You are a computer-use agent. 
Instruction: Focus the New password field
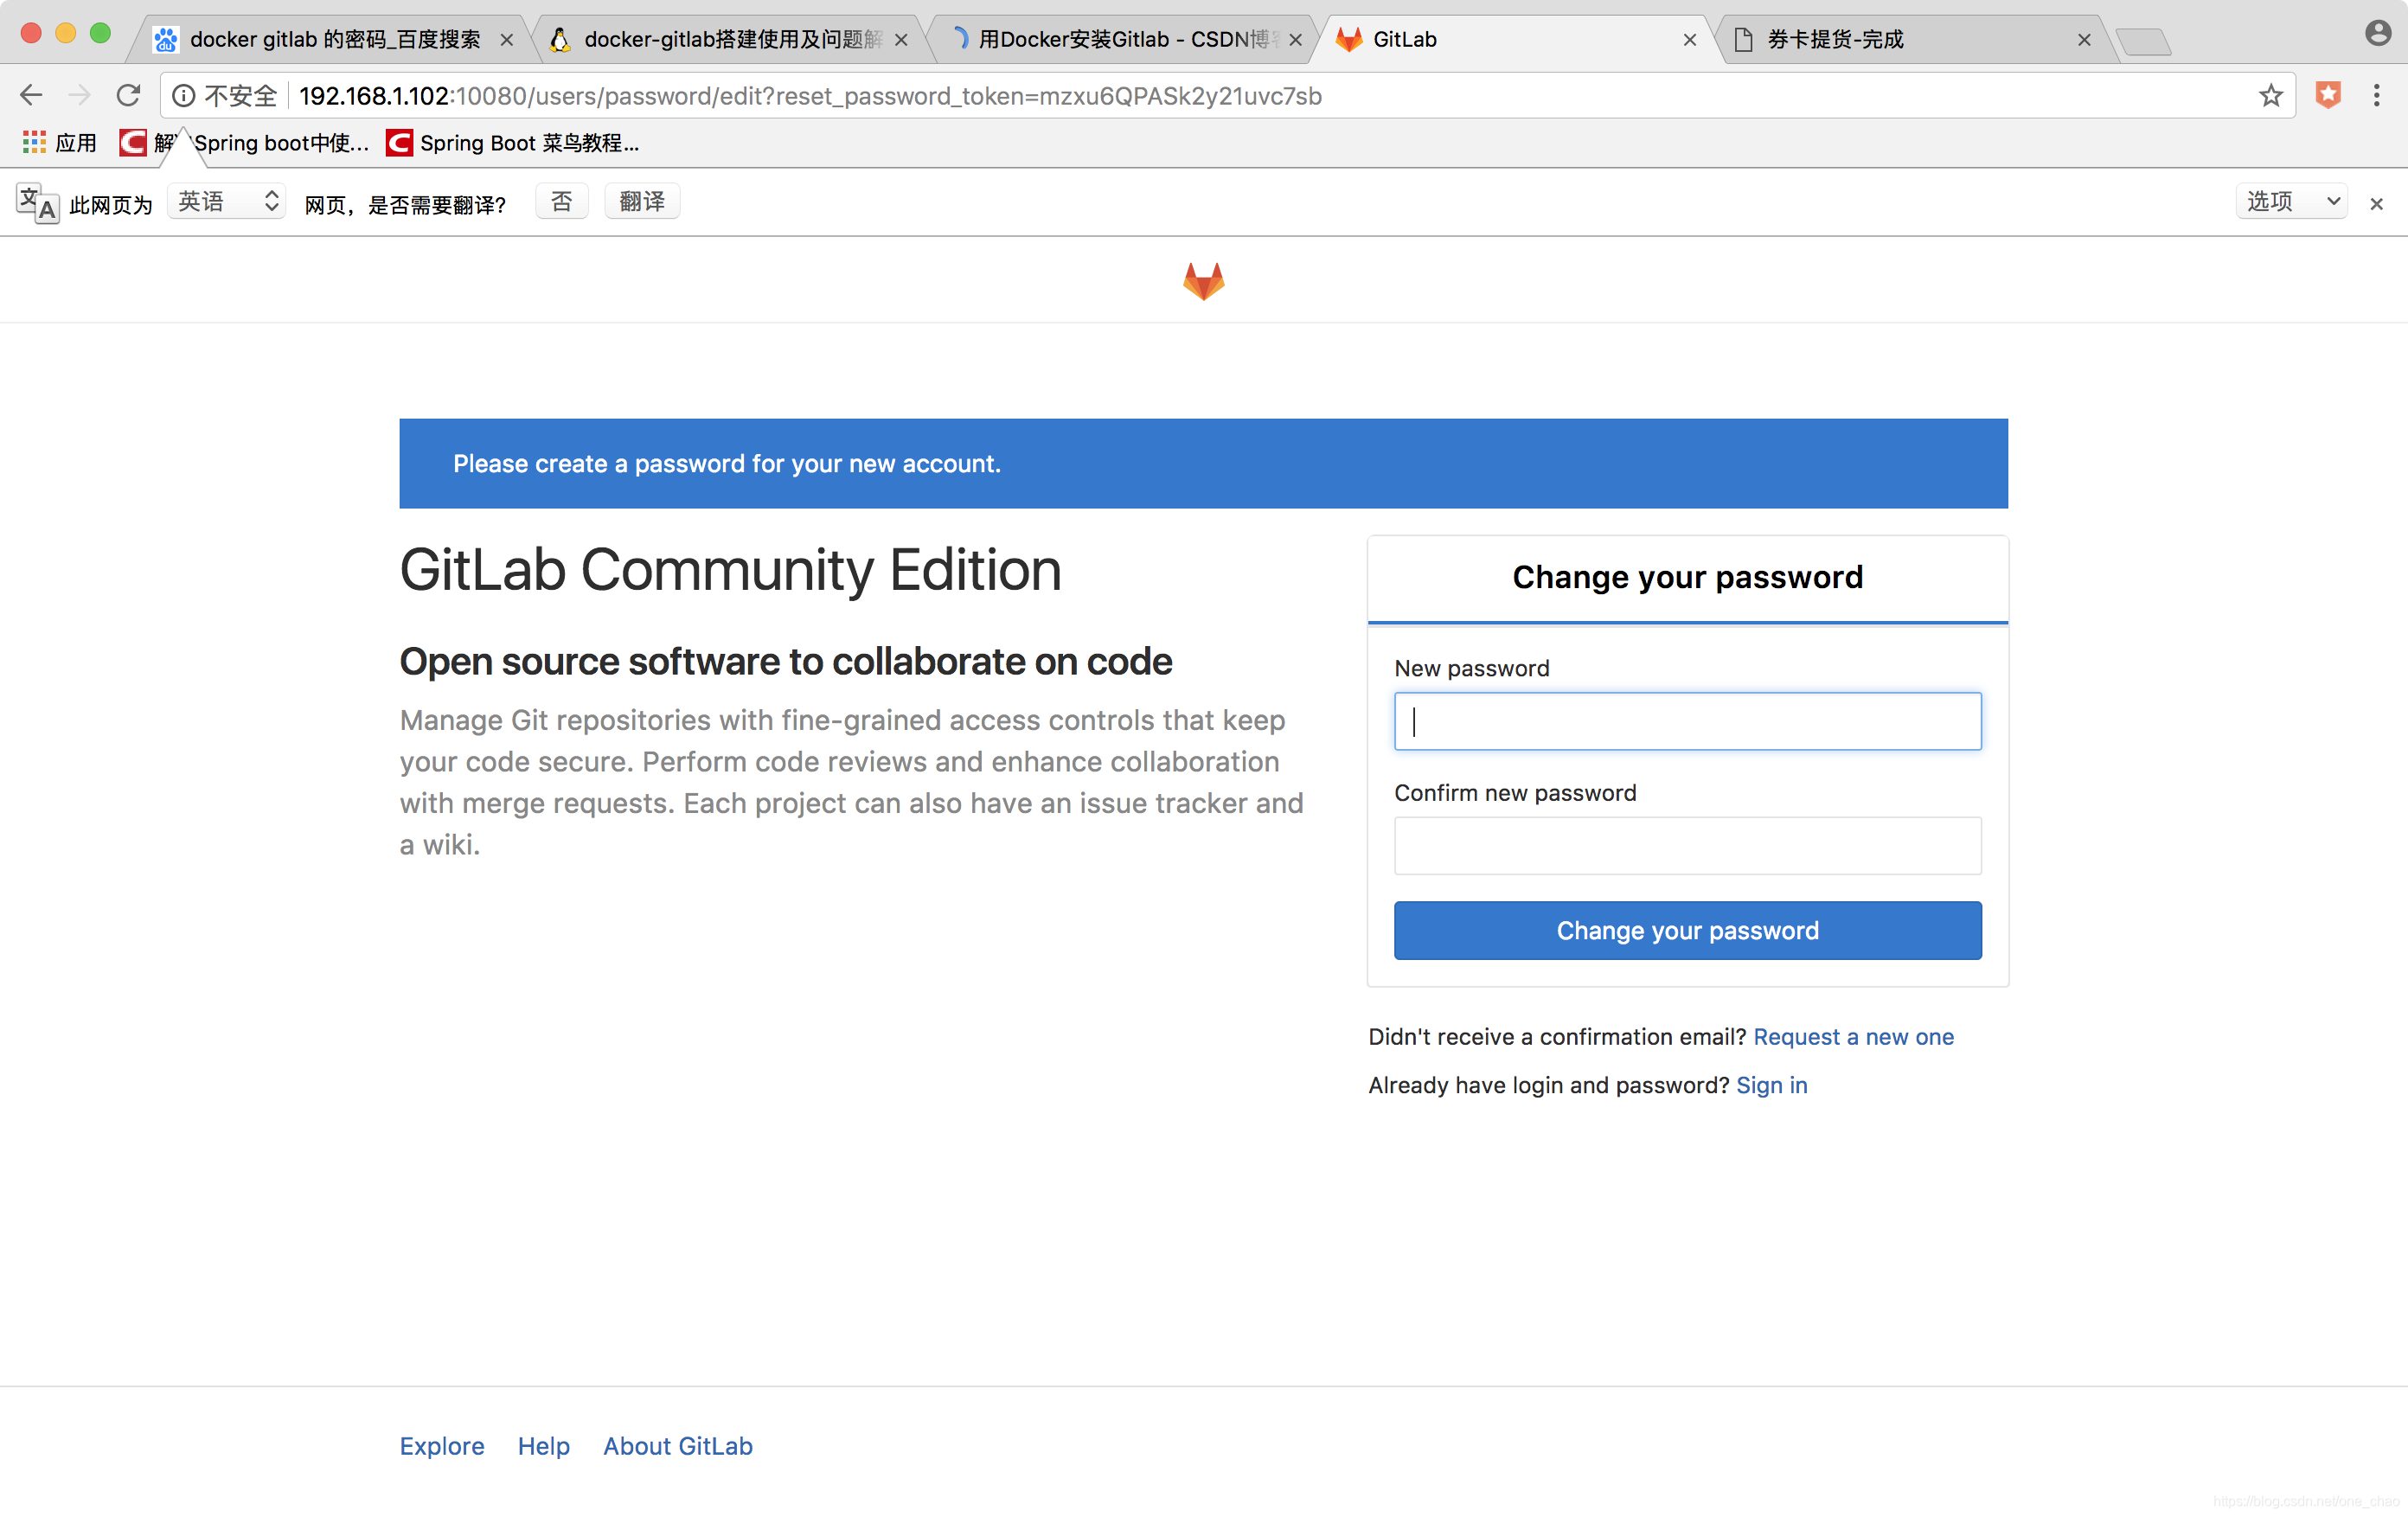coord(1687,721)
